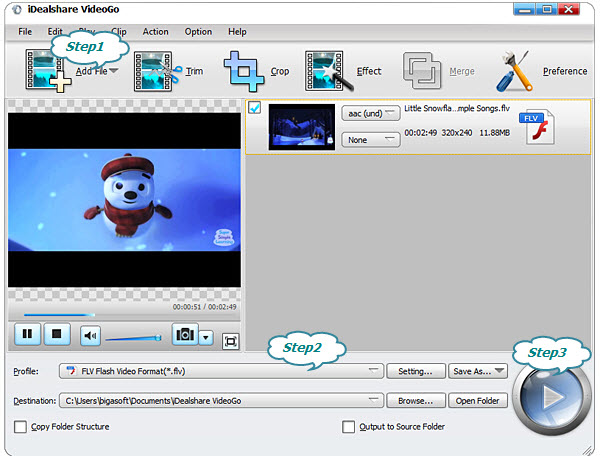Image resolution: width=600 pixels, height=456 pixels.
Task: Open the Preference tools icon
Action: coord(514,71)
